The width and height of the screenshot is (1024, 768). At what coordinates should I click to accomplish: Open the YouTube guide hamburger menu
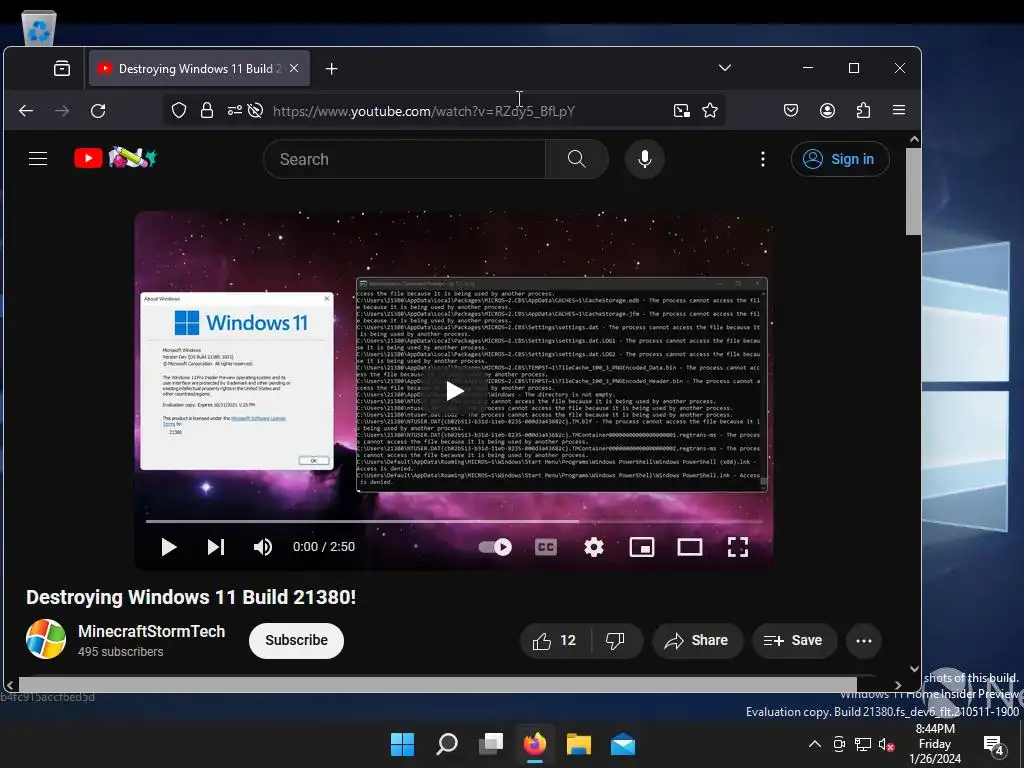click(x=38, y=159)
